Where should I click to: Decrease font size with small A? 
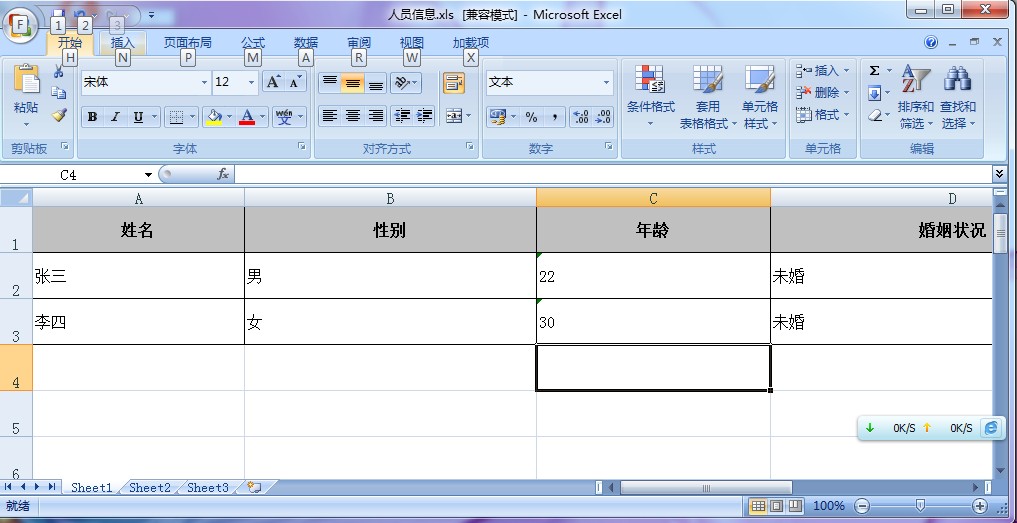(295, 82)
